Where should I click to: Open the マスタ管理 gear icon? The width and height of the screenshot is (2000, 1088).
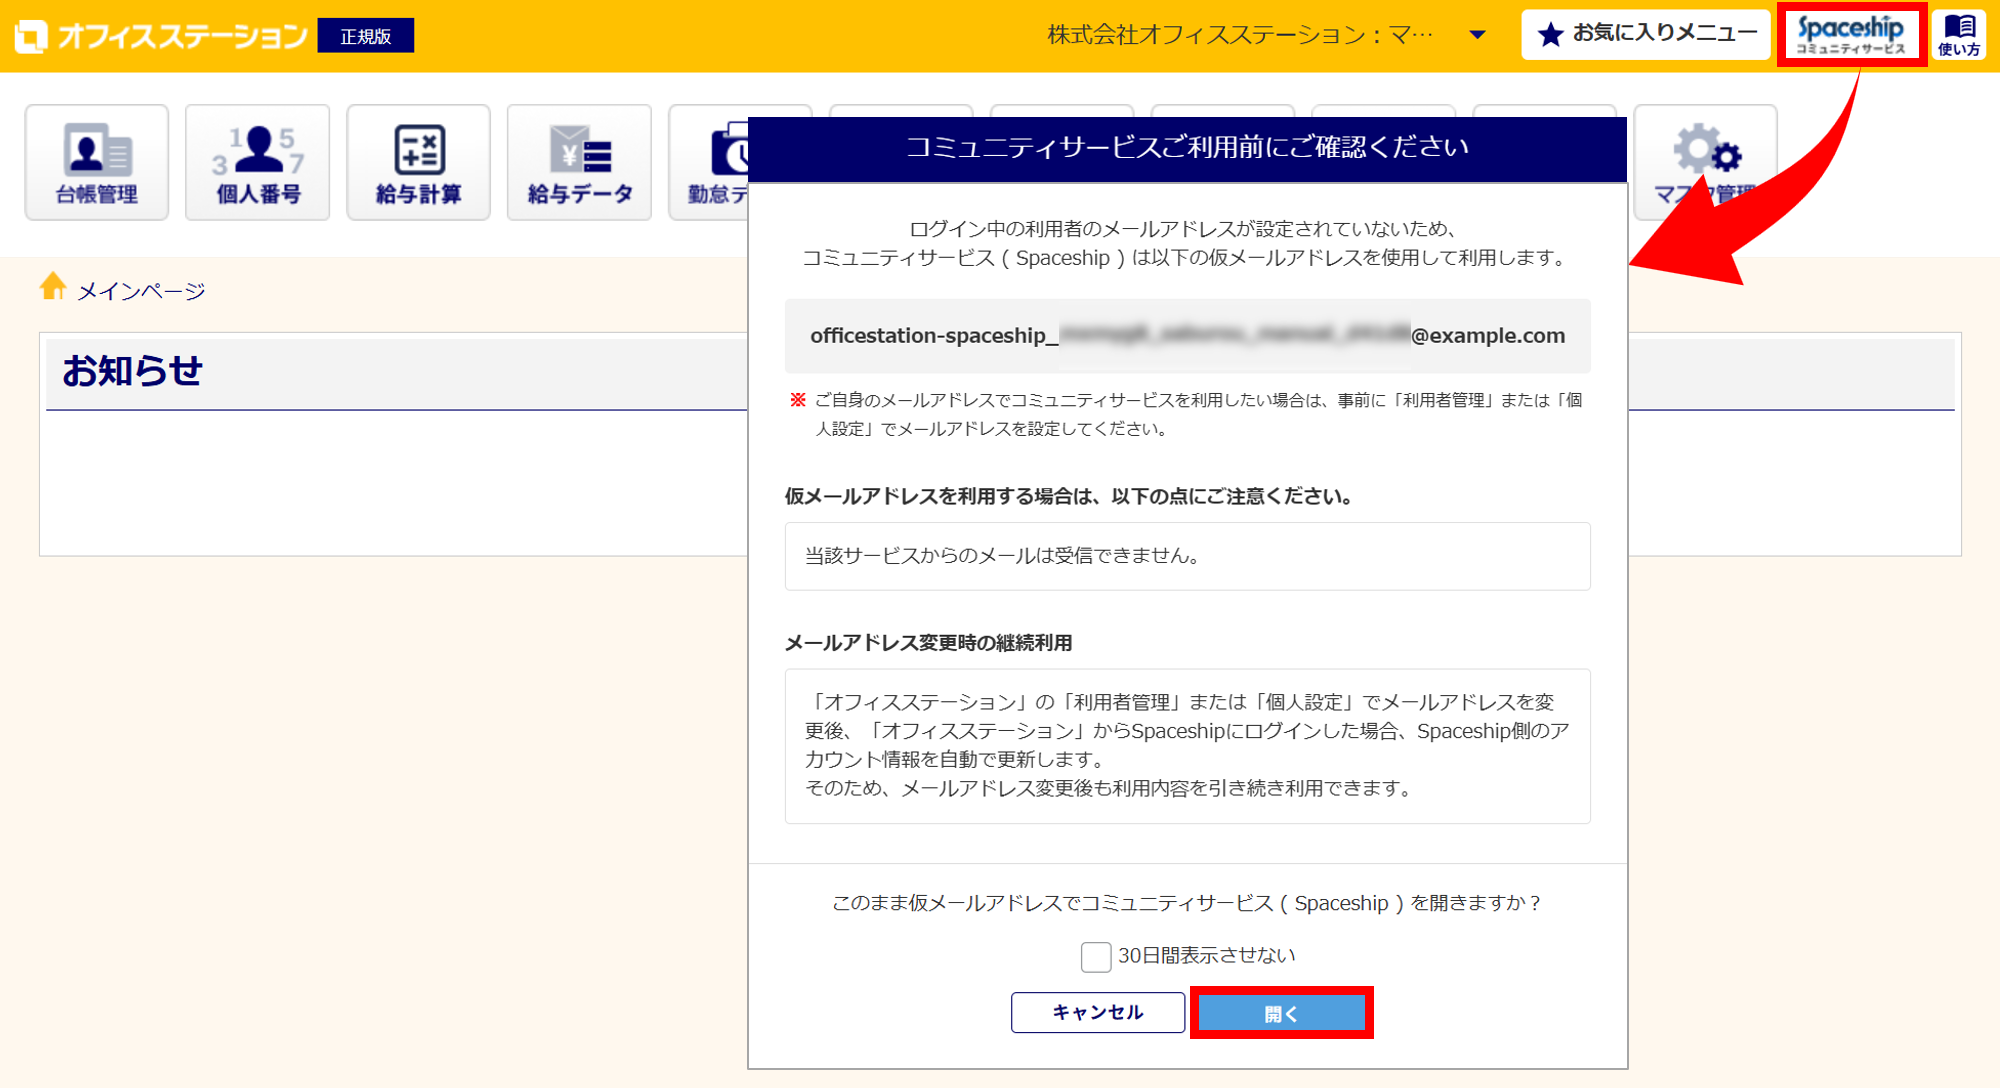point(1705,162)
